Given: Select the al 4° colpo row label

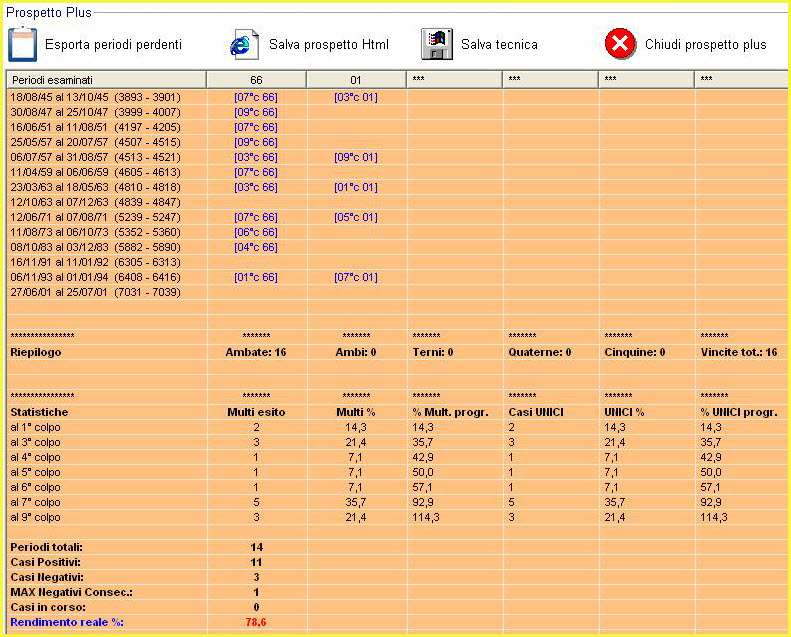Looking at the screenshot, I should (35, 457).
